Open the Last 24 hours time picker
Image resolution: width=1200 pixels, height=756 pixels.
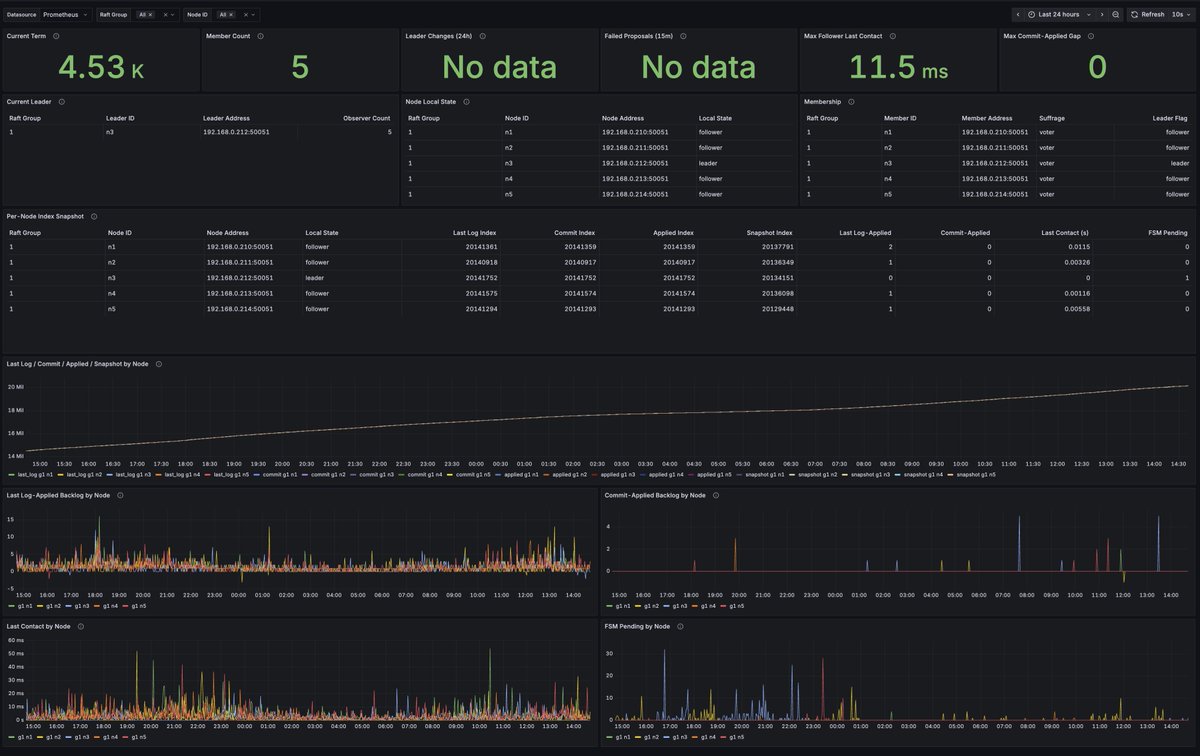(x=1059, y=15)
